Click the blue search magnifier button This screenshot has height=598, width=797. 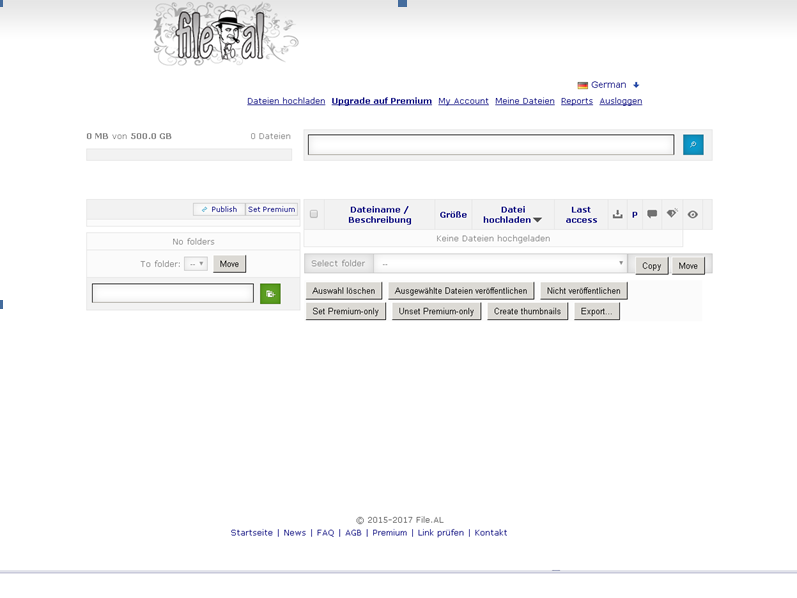[693, 145]
